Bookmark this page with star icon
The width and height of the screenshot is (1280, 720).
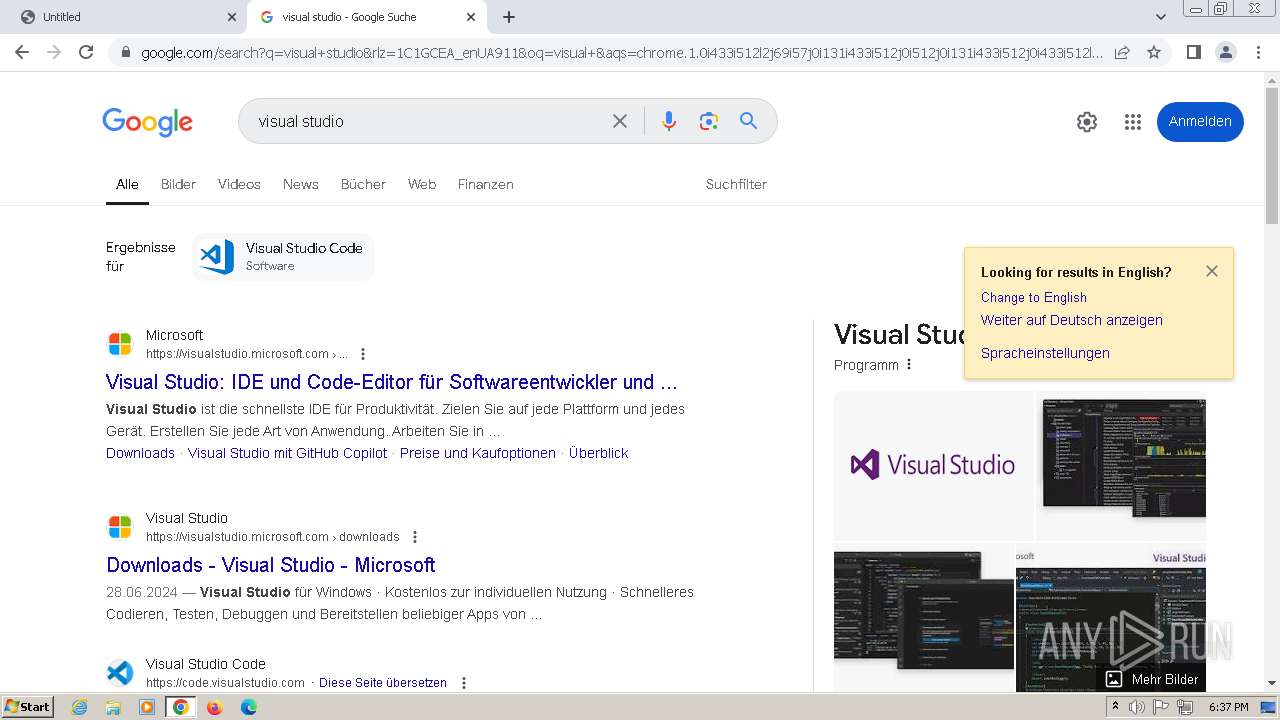point(1154,52)
